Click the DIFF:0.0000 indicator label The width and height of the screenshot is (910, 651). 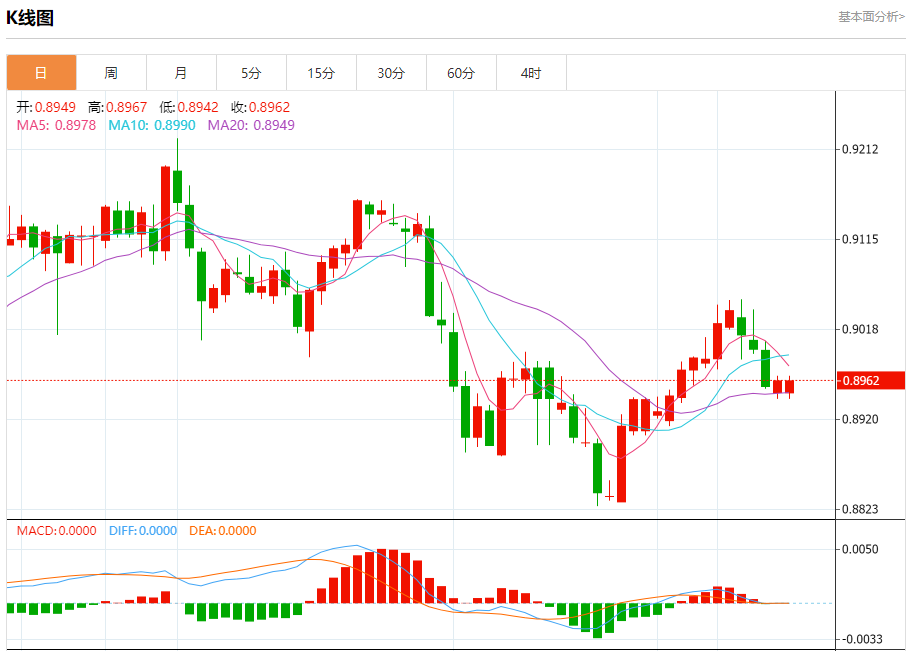click(143, 531)
